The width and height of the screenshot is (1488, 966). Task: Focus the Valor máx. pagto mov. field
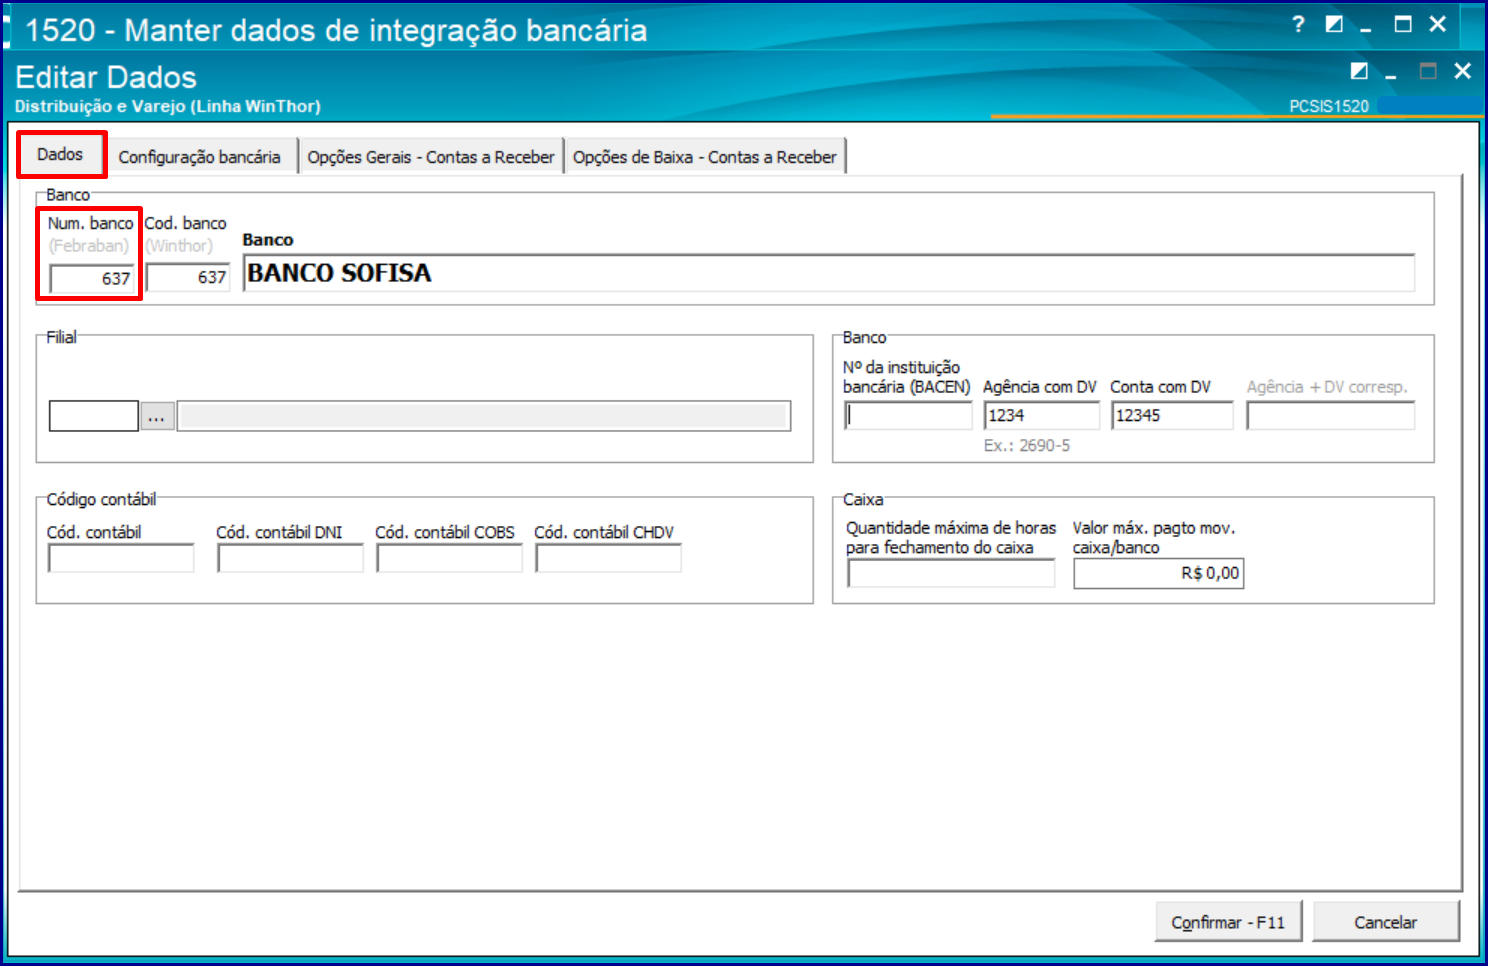click(1158, 574)
